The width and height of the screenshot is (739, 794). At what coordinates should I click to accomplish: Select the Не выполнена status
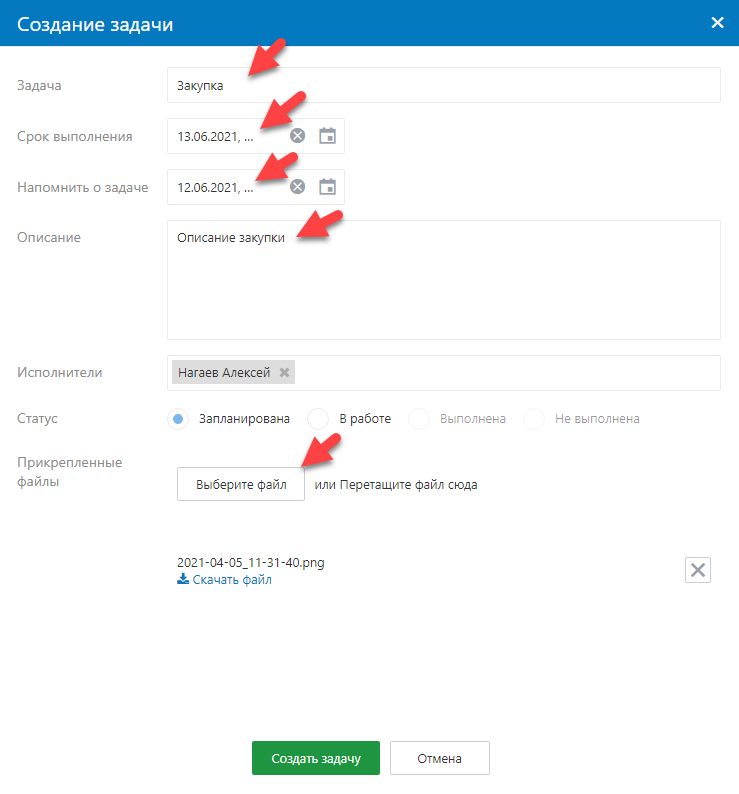(x=534, y=419)
